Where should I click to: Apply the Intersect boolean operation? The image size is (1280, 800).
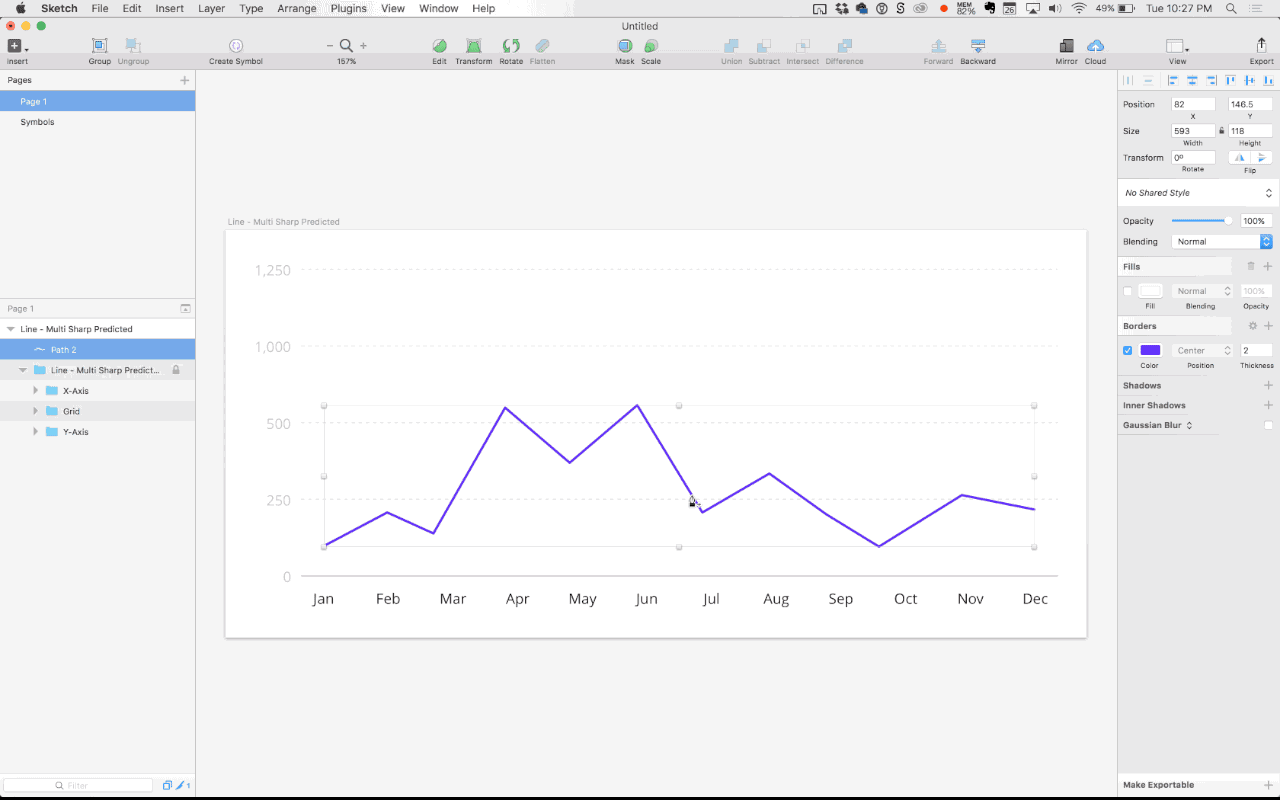(802, 46)
